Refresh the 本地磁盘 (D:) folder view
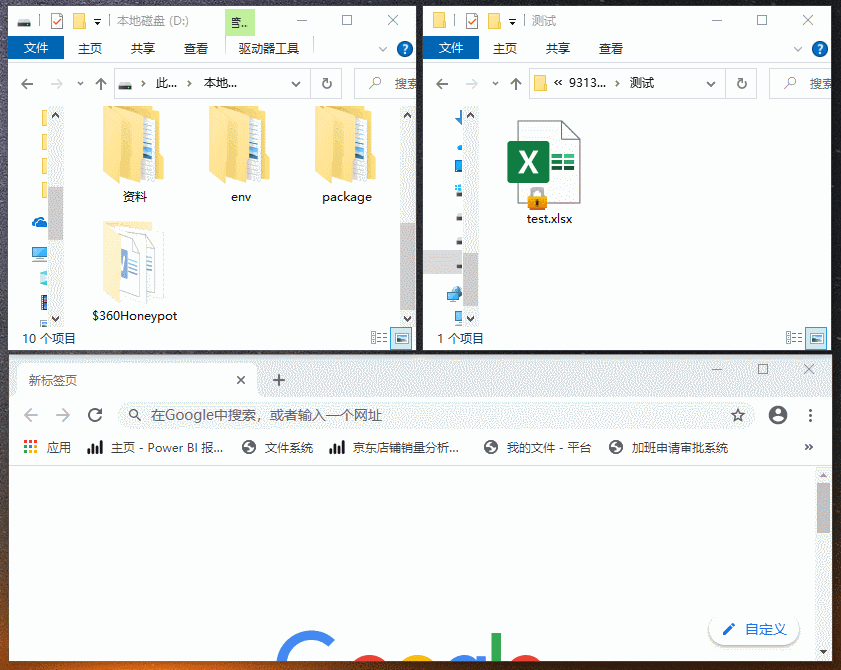841x670 pixels. [326, 83]
